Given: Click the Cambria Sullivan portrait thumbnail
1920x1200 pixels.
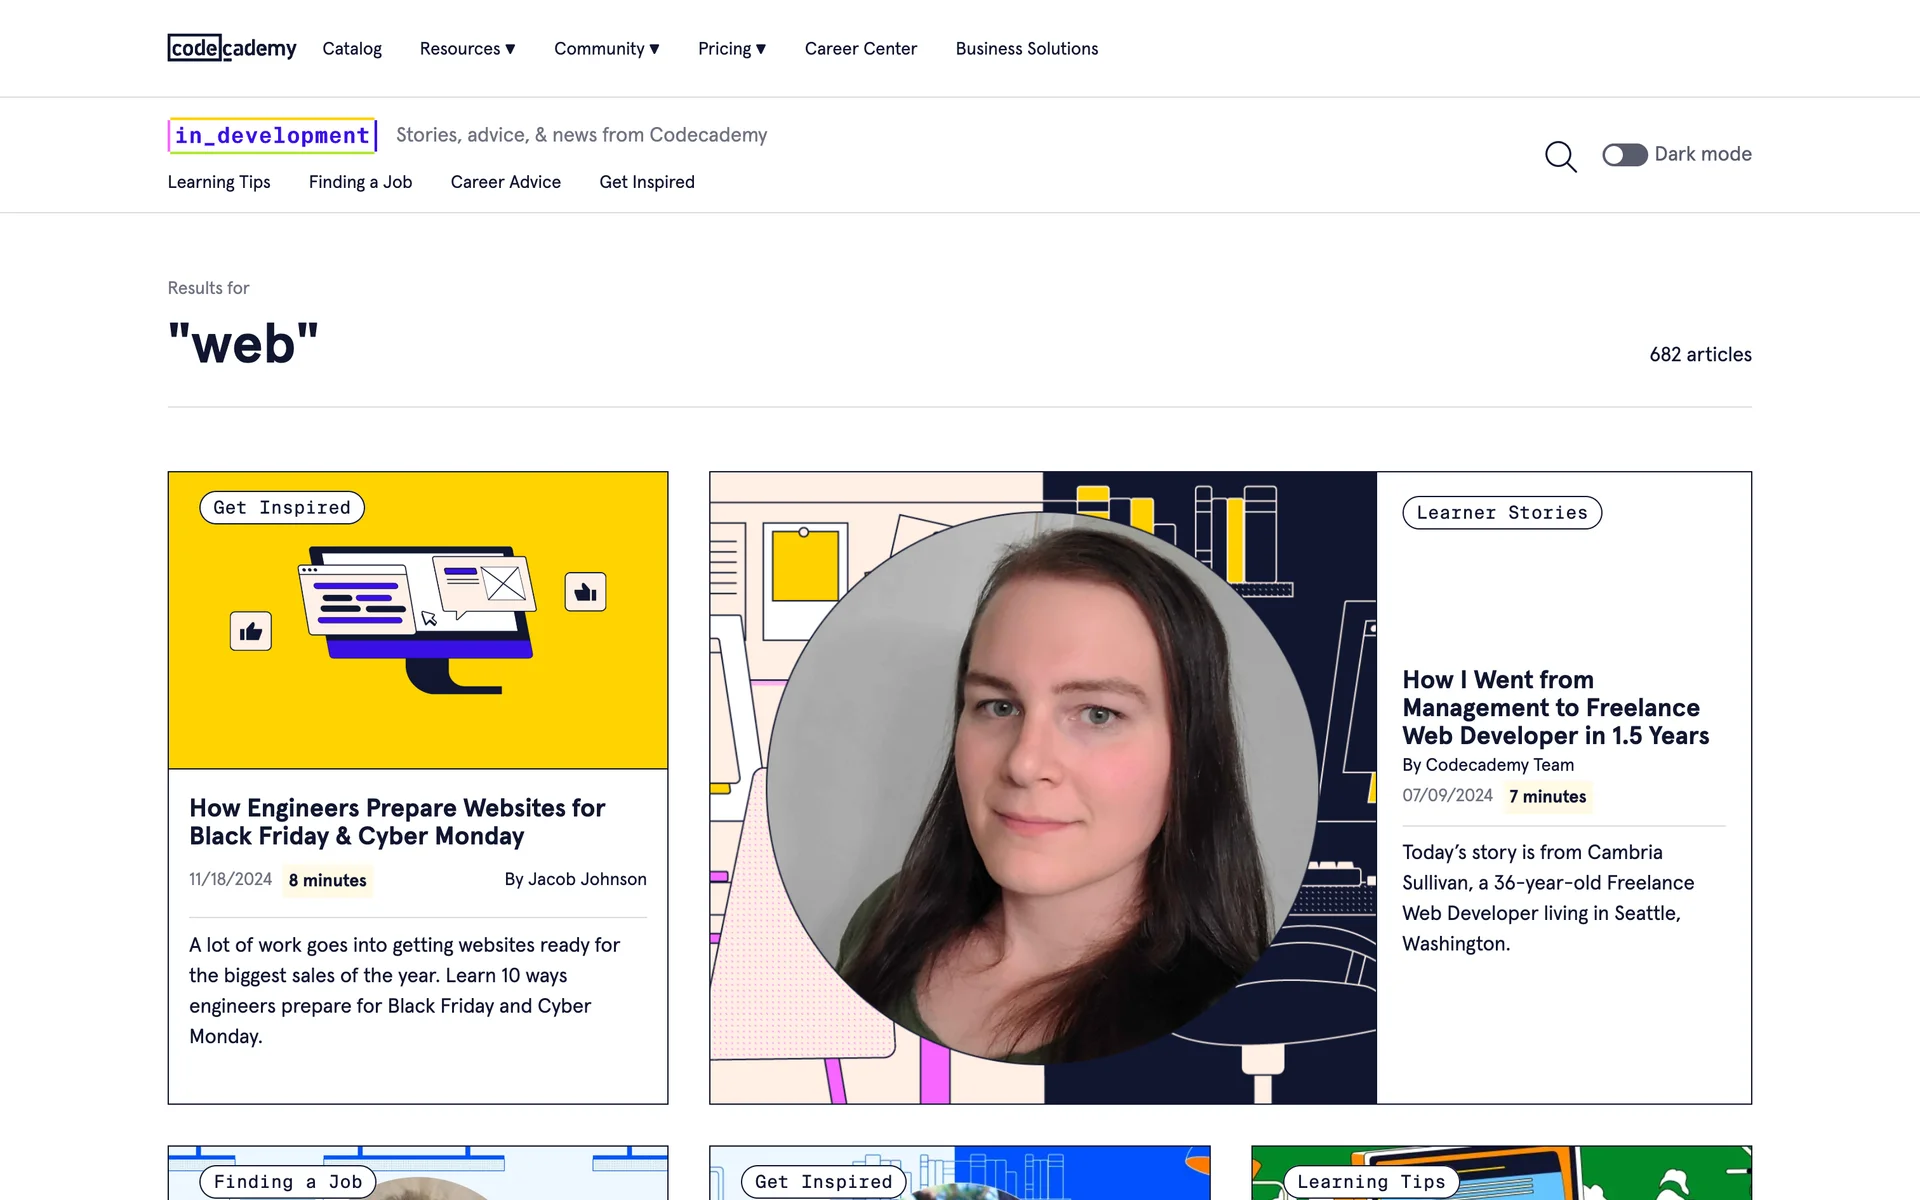Looking at the screenshot, I should 1042,787.
